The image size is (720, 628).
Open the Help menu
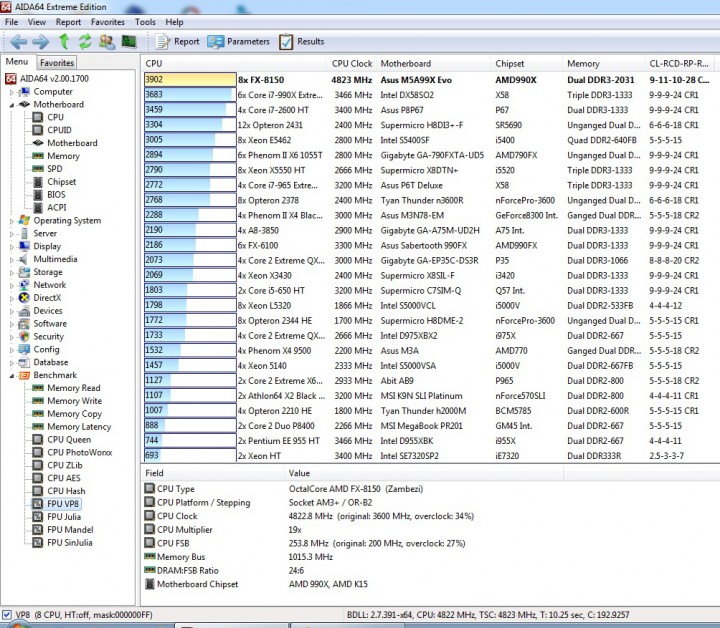pyautogui.click(x=174, y=22)
